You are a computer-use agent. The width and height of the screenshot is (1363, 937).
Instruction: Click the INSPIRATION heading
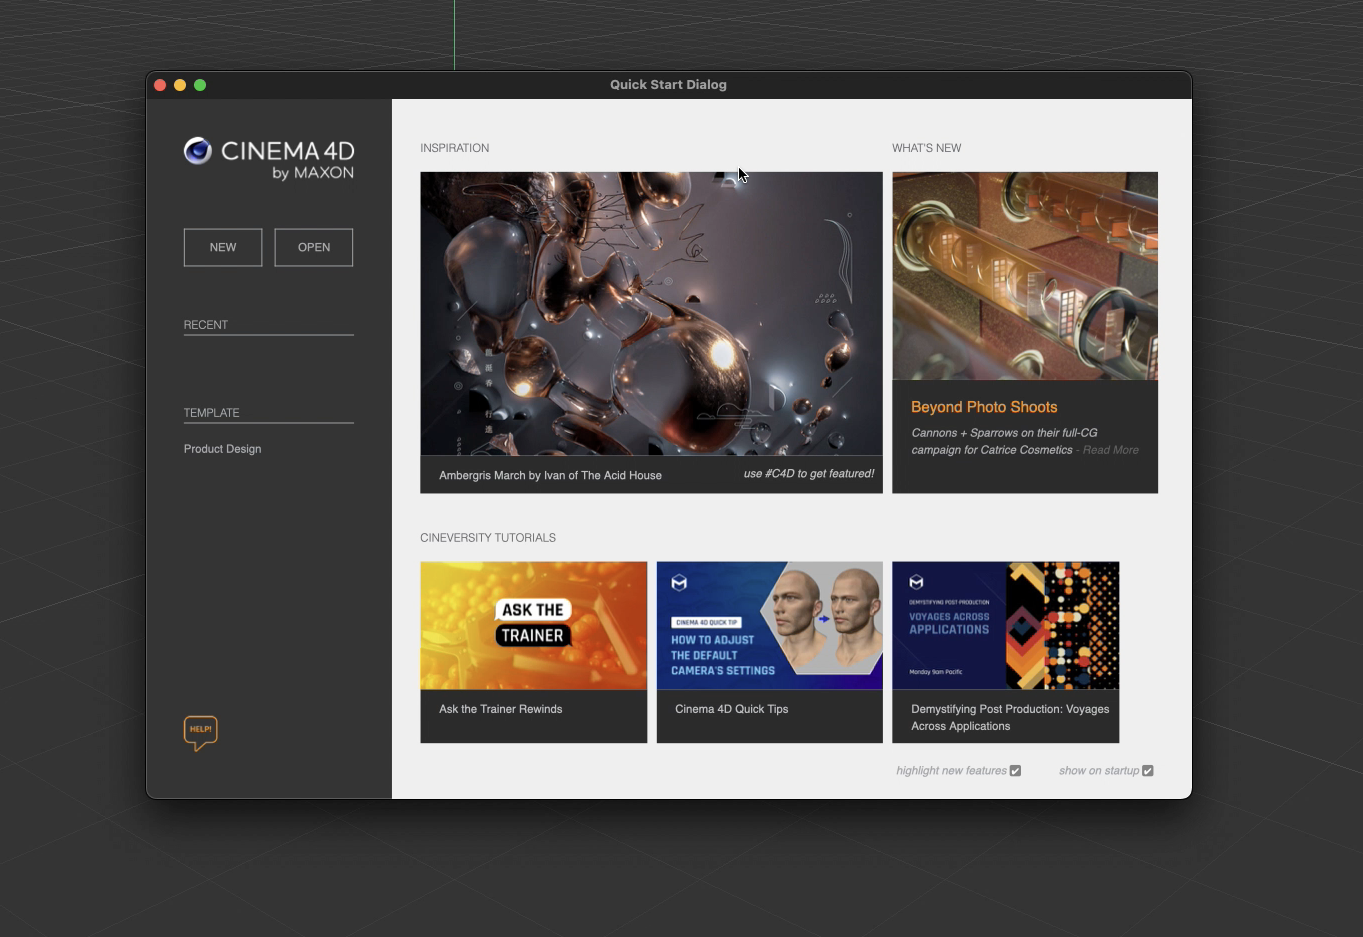[x=455, y=148]
